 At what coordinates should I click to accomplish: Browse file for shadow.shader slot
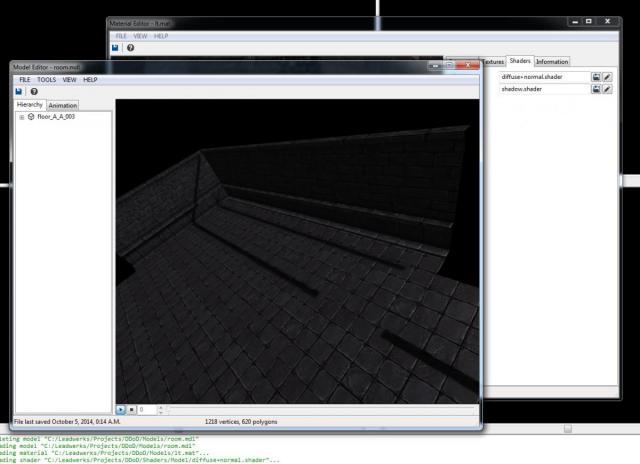pos(596,89)
